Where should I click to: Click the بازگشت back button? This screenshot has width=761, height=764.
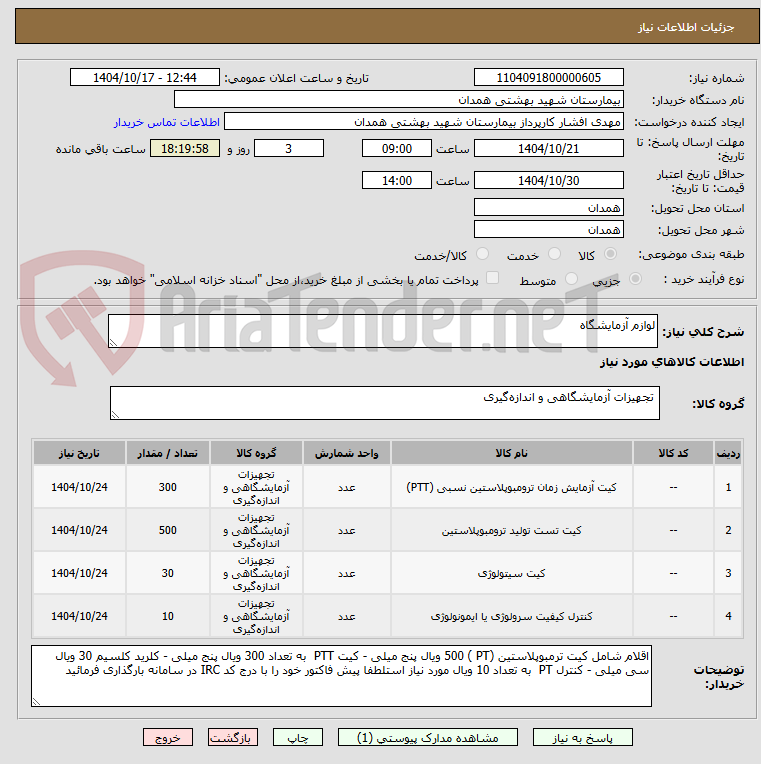coord(232,738)
